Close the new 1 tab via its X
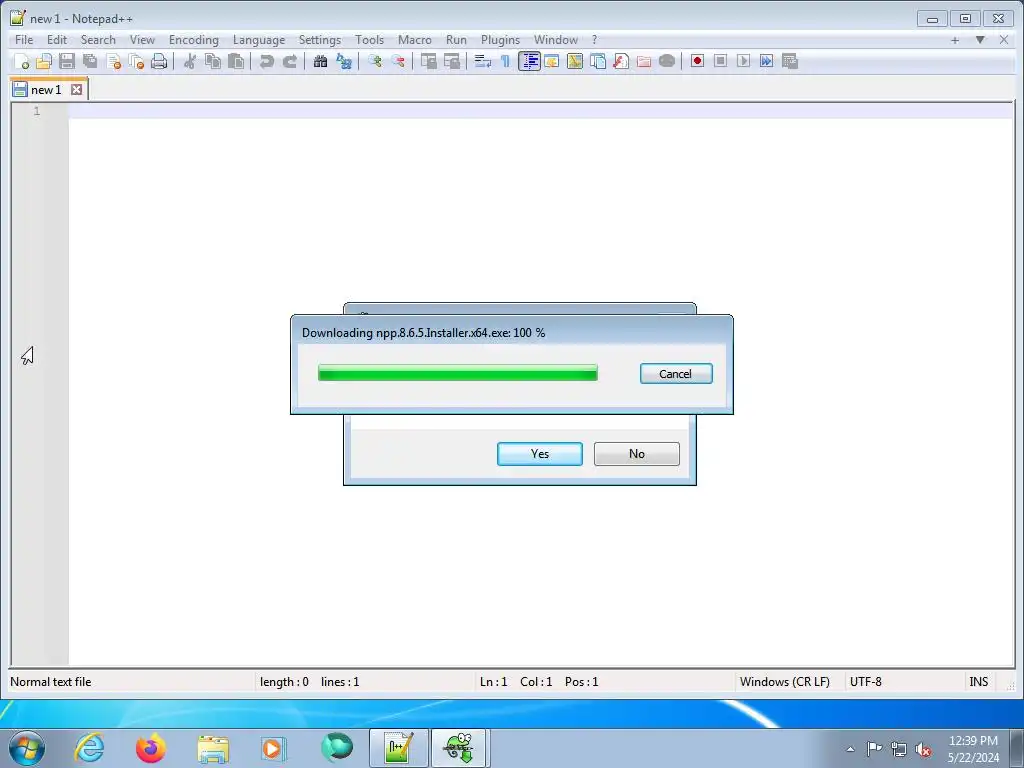Screen dimensions: 1024x768 (76, 89)
